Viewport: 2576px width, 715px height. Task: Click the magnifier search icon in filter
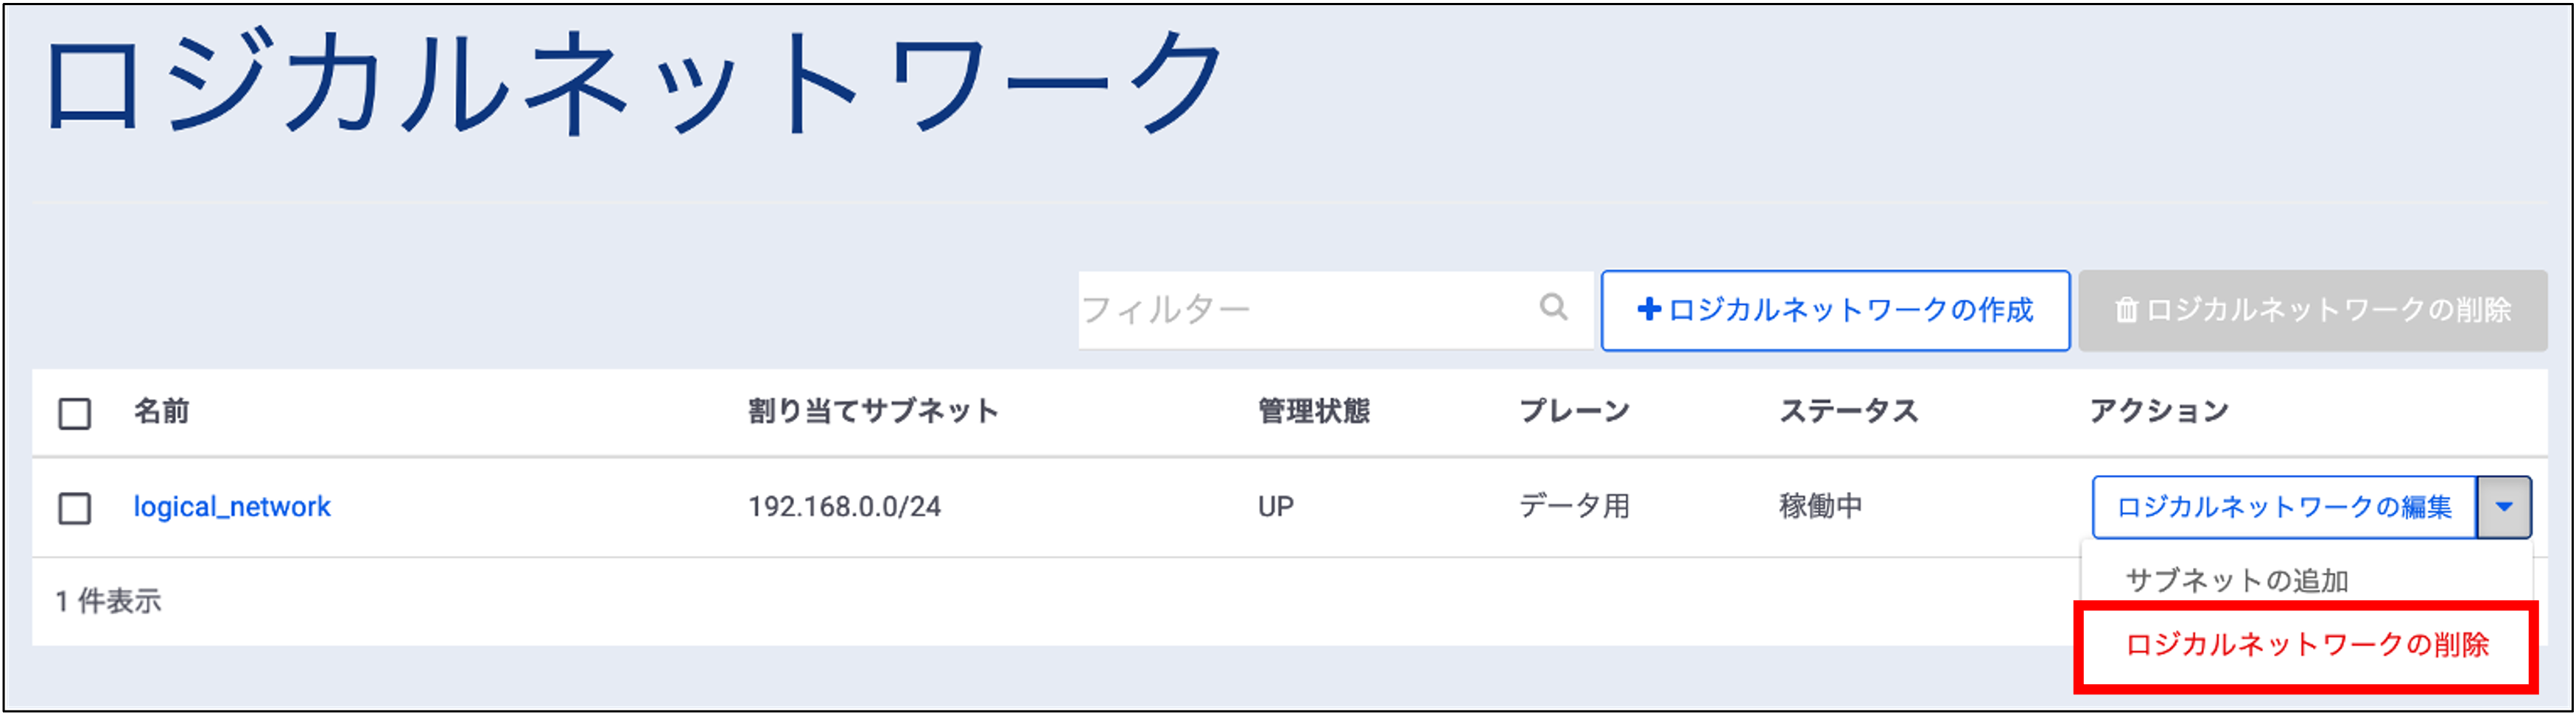1552,308
